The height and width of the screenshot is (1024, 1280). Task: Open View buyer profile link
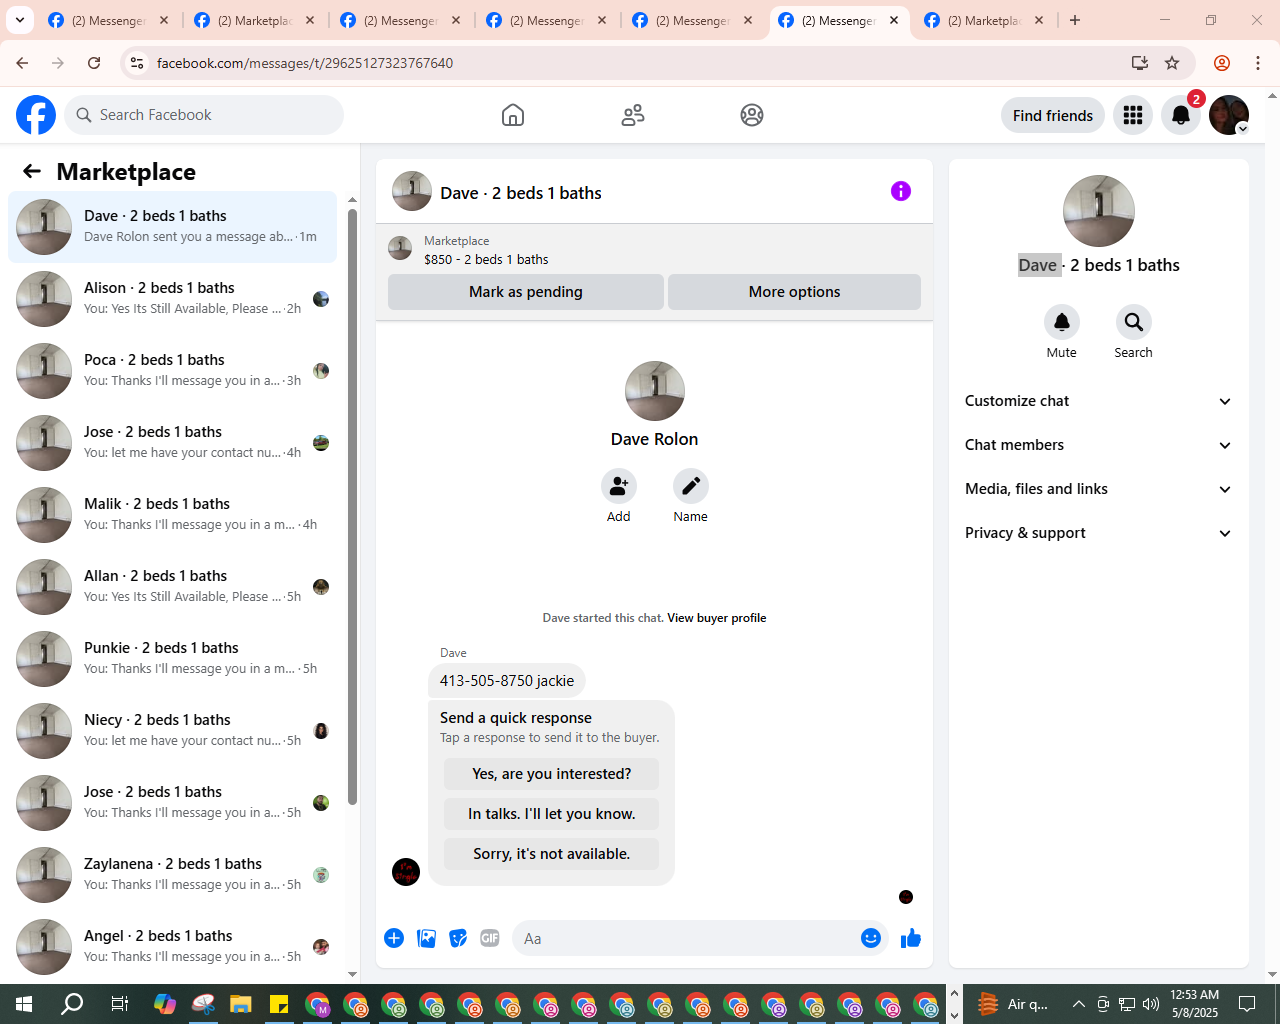coord(717,618)
